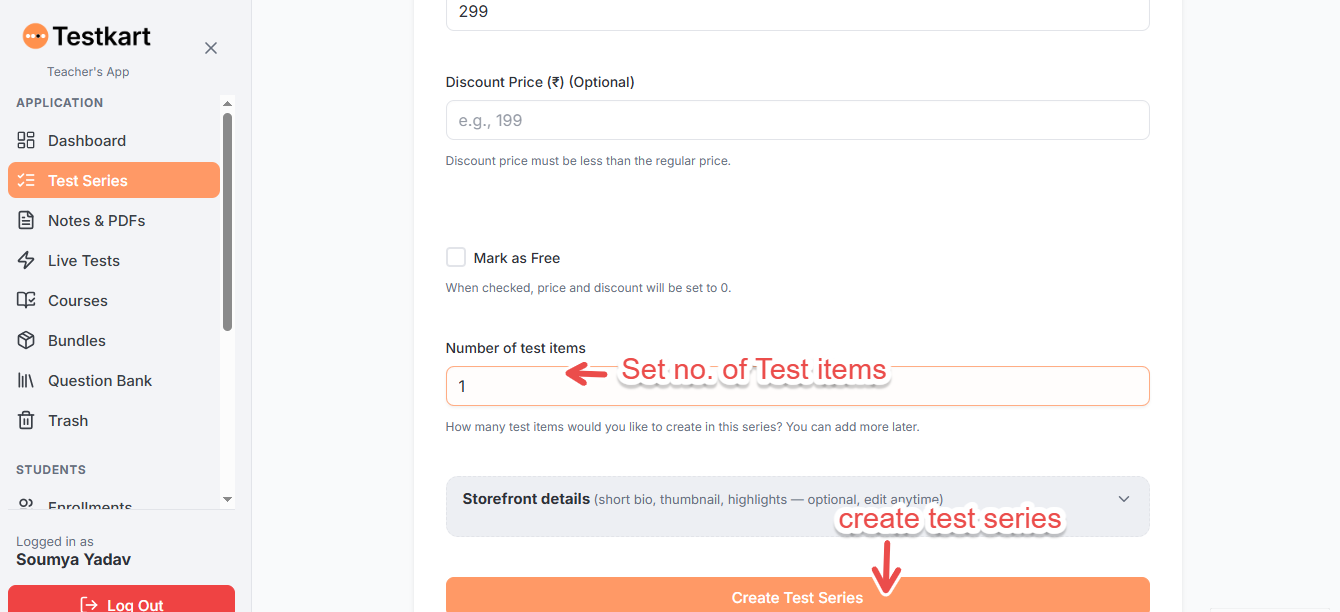Click the Testkart logo icon
The height and width of the screenshot is (612, 1340).
coord(35,37)
